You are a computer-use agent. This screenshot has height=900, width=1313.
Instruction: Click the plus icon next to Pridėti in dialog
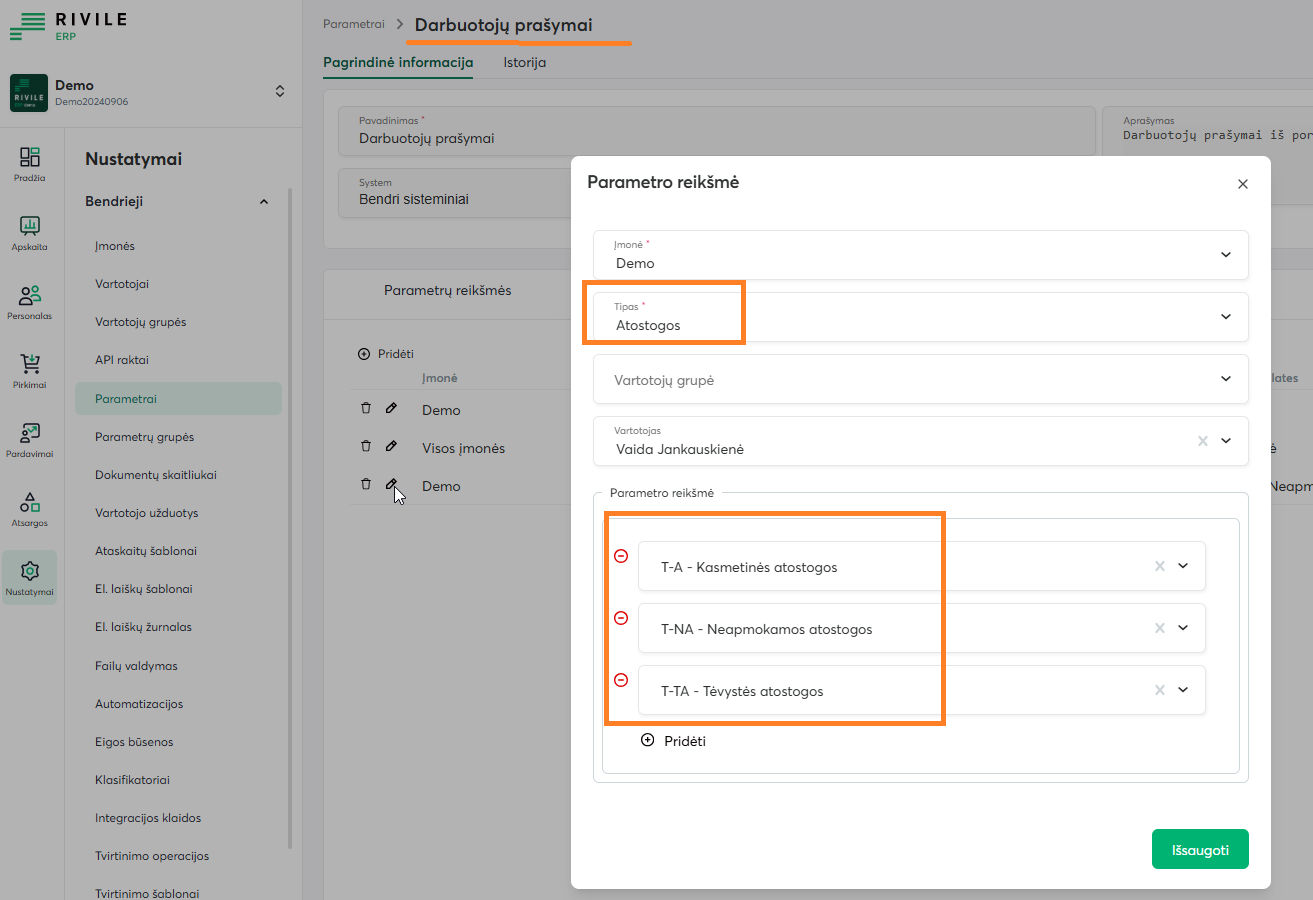(647, 740)
